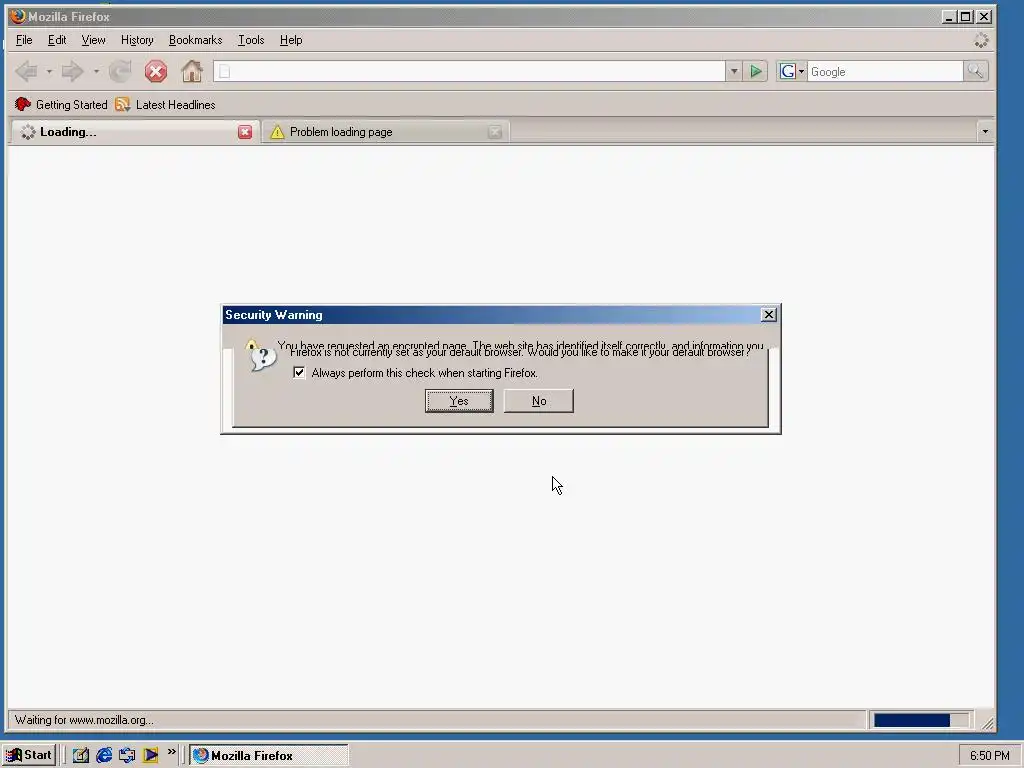
Task: Open the Bookmarks menu
Action: pos(195,40)
